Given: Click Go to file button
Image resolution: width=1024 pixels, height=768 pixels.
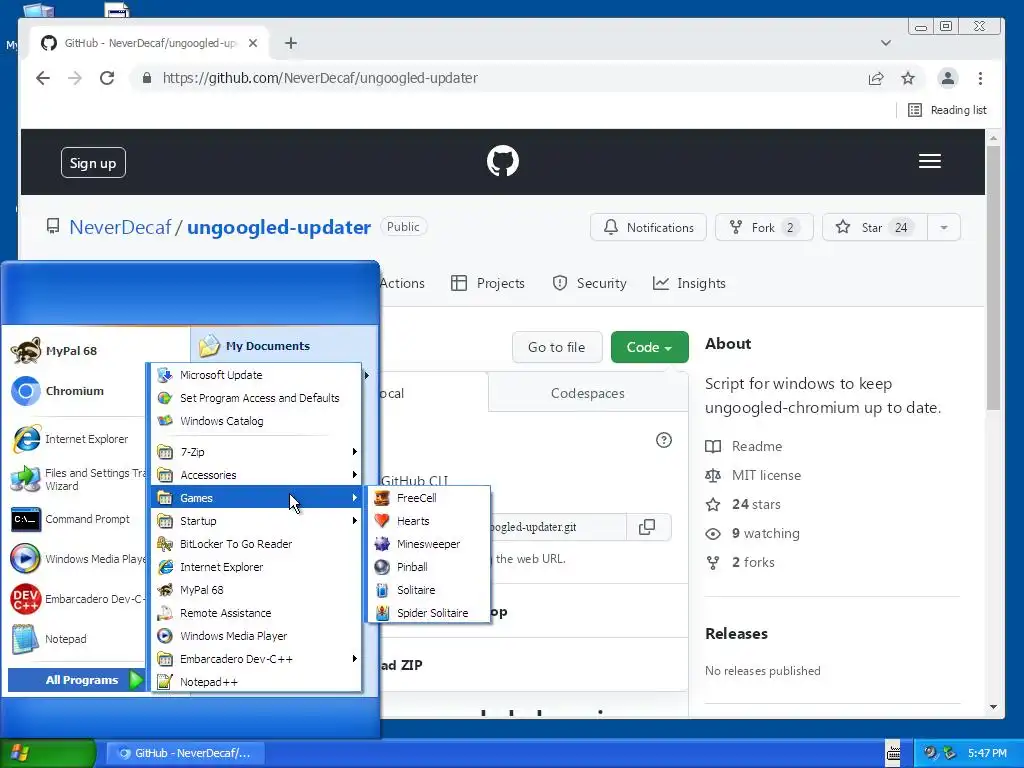Looking at the screenshot, I should (x=556, y=347).
